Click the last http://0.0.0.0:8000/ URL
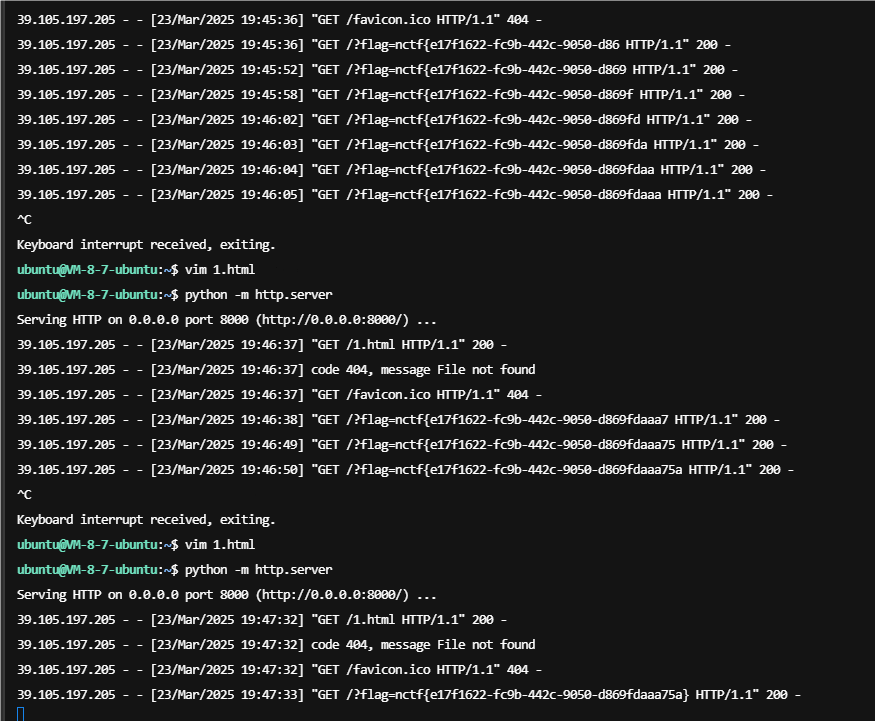Viewport: 875px width, 721px height. pos(332,595)
